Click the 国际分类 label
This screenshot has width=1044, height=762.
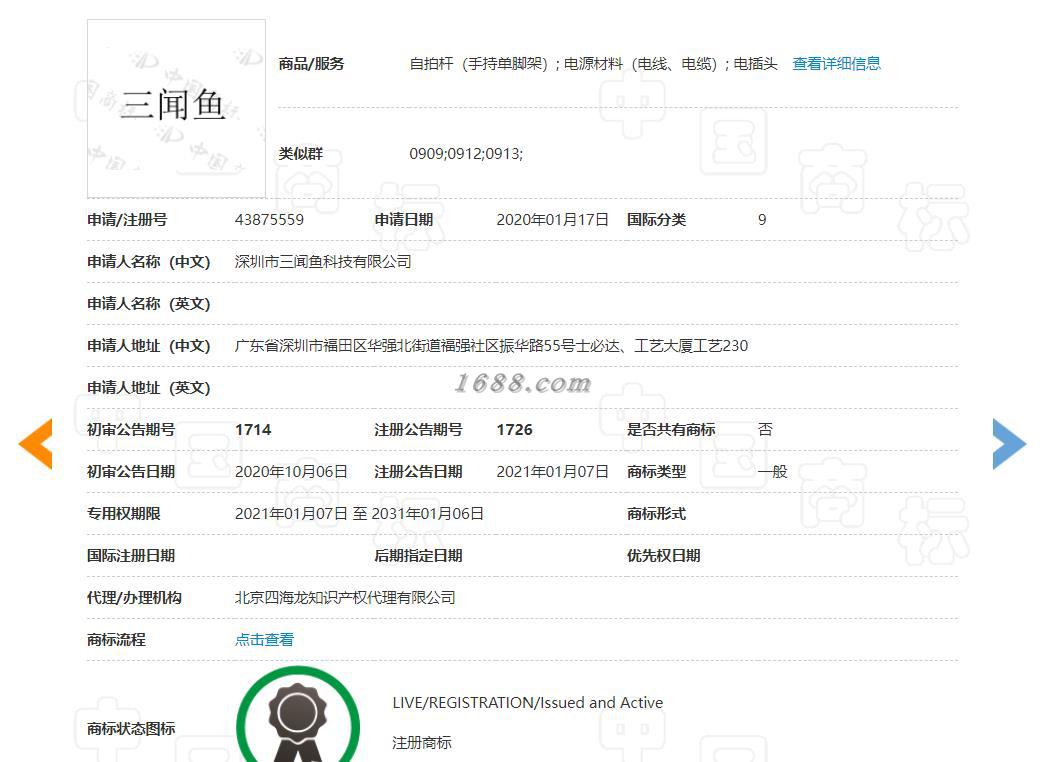656,220
